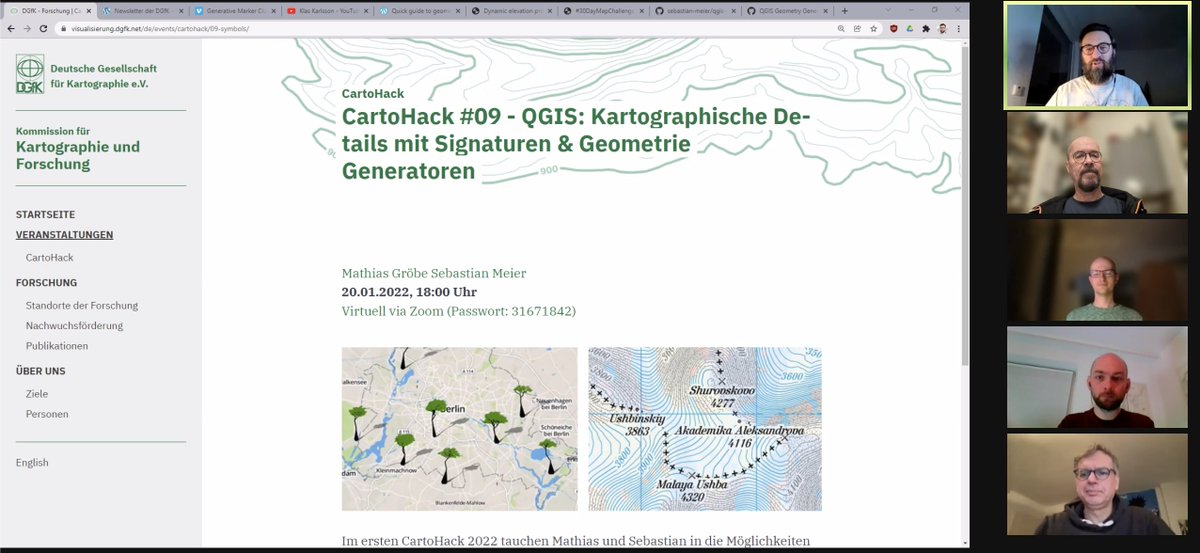Image resolution: width=1200 pixels, height=553 pixels.
Task: Go back to the previous browser page
Action: (x=10, y=29)
